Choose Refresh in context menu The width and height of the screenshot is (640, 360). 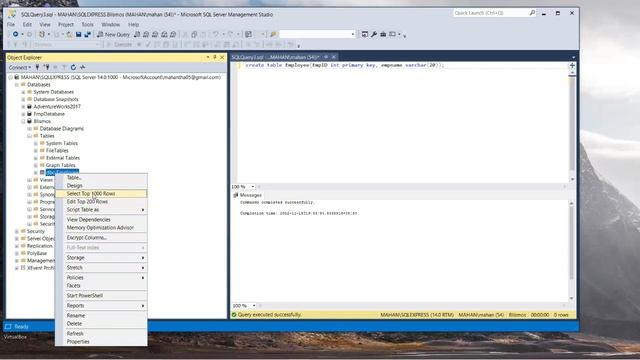(x=101, y=333)
